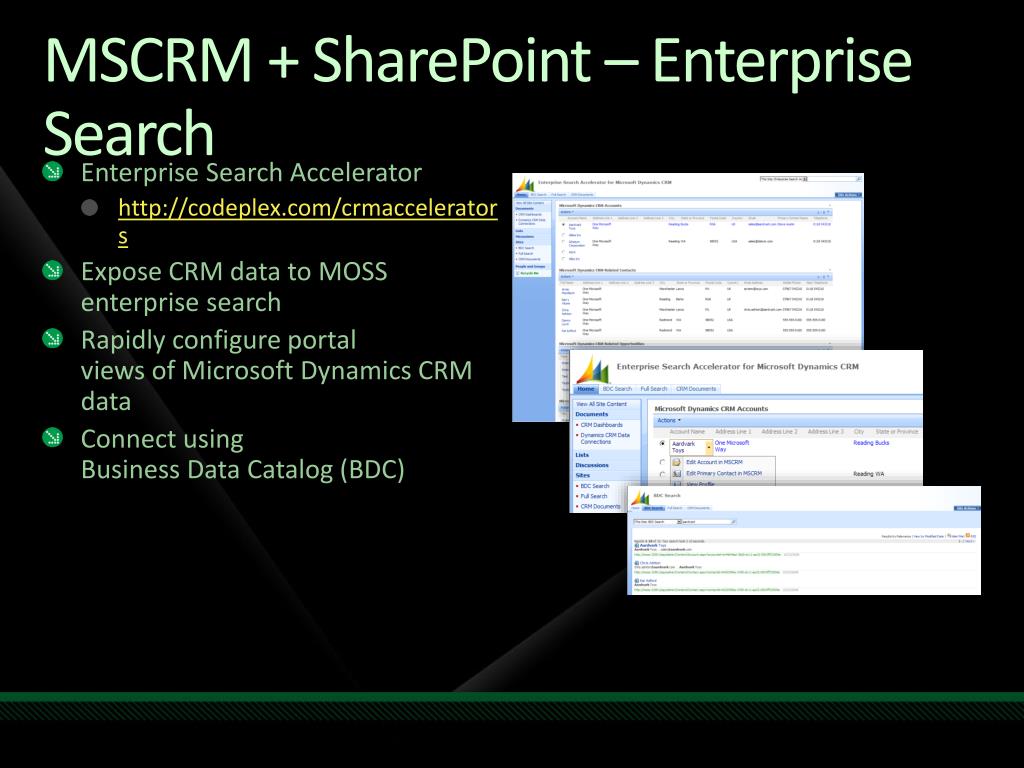The image size is (1024, 768).
Task: Sort by State or Province column header
Action: point(897,432)
